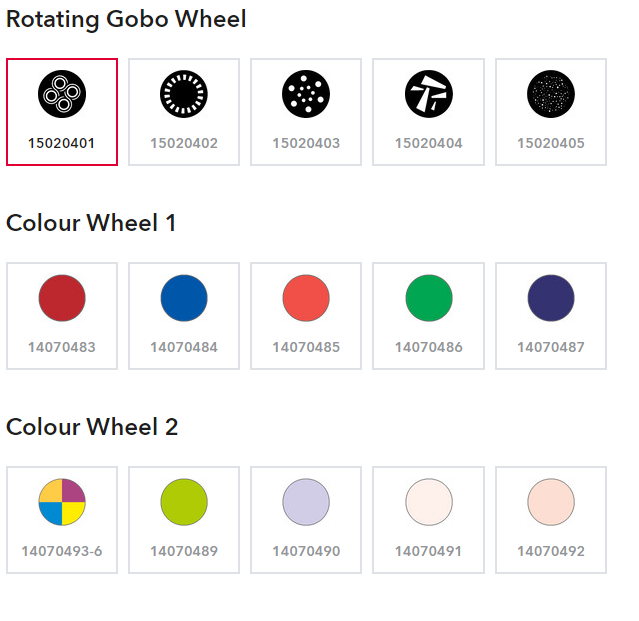Select the pale pink filter 14070491

click(428, 520)
